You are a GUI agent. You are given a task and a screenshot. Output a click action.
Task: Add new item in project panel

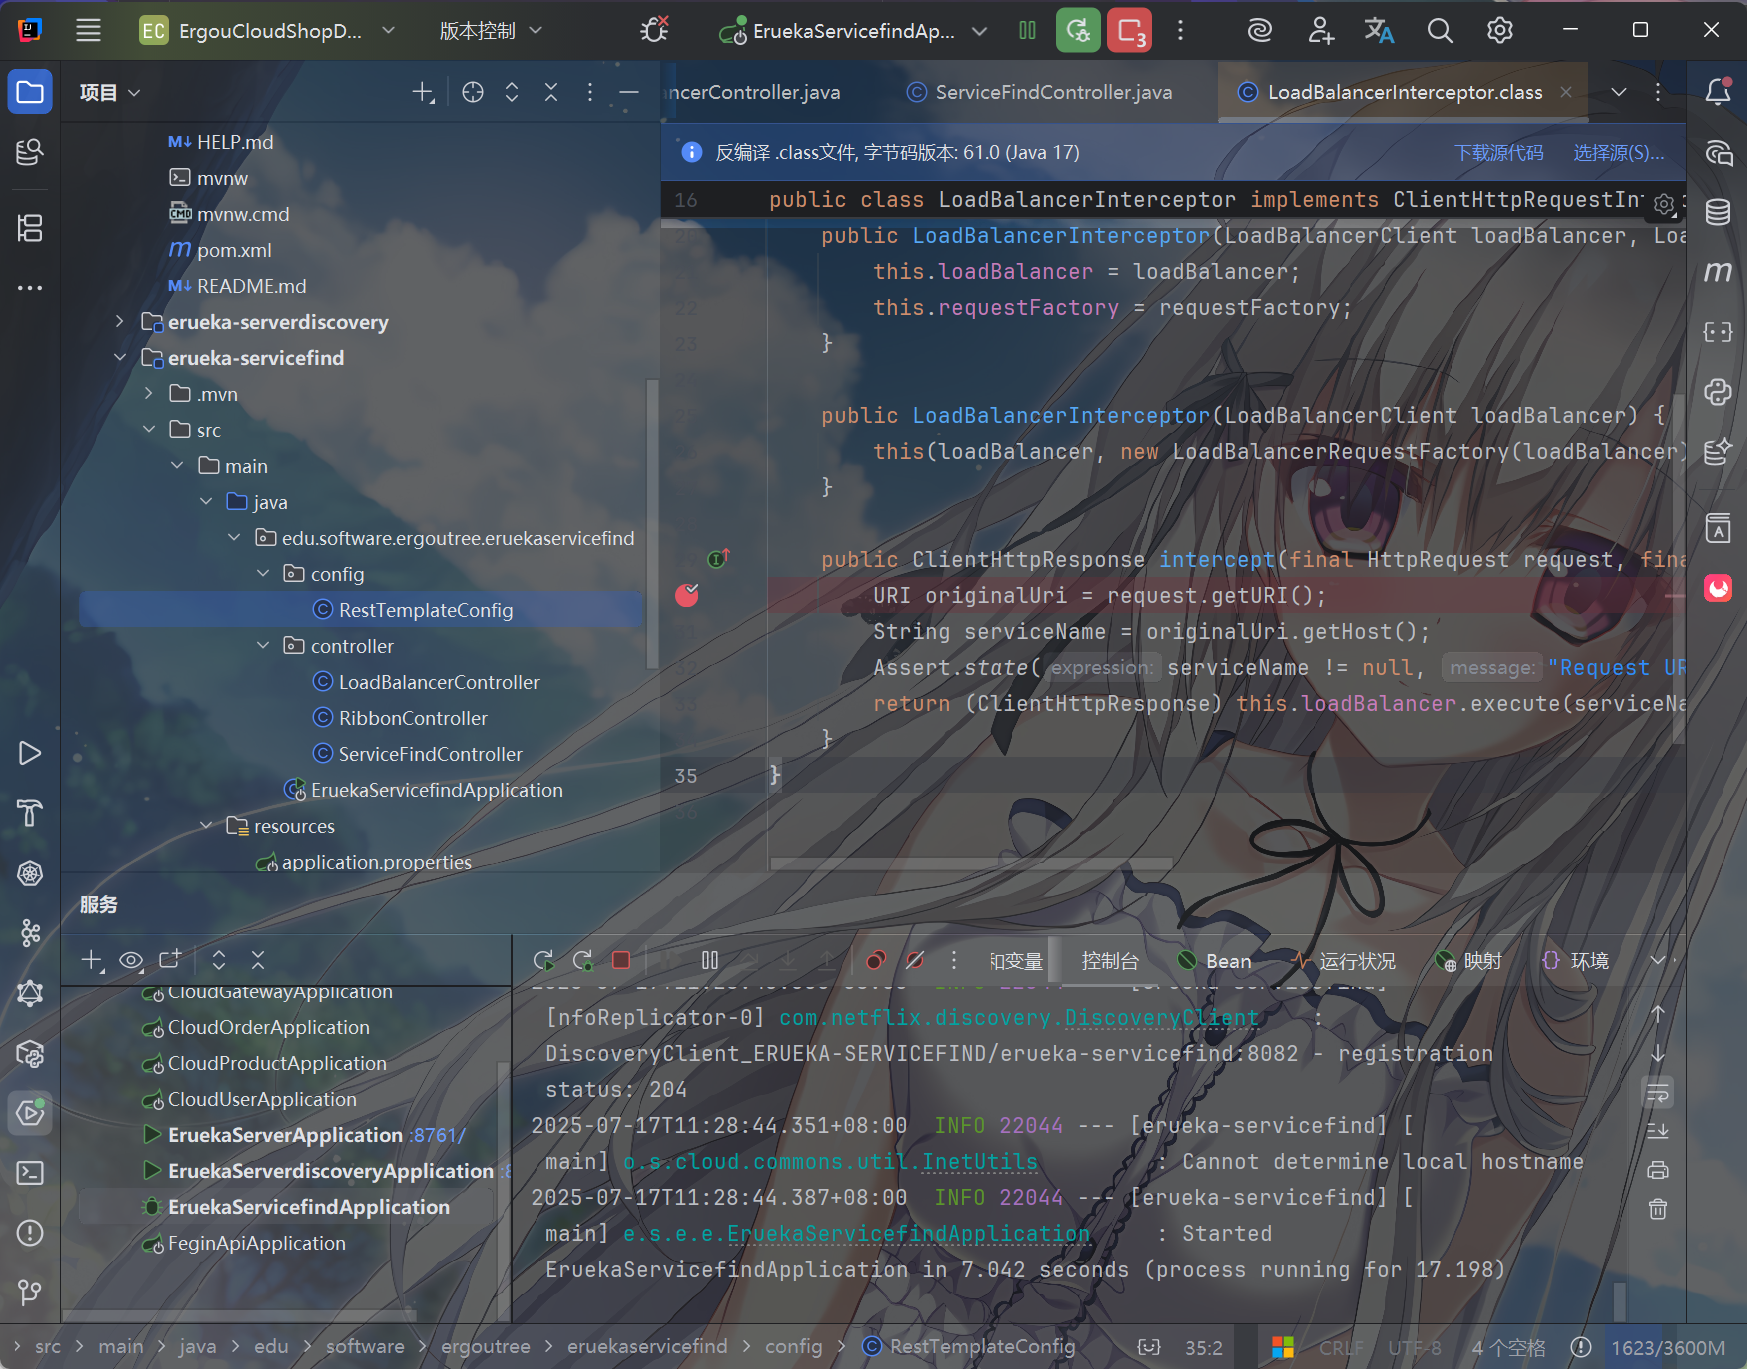pos(423,92)
